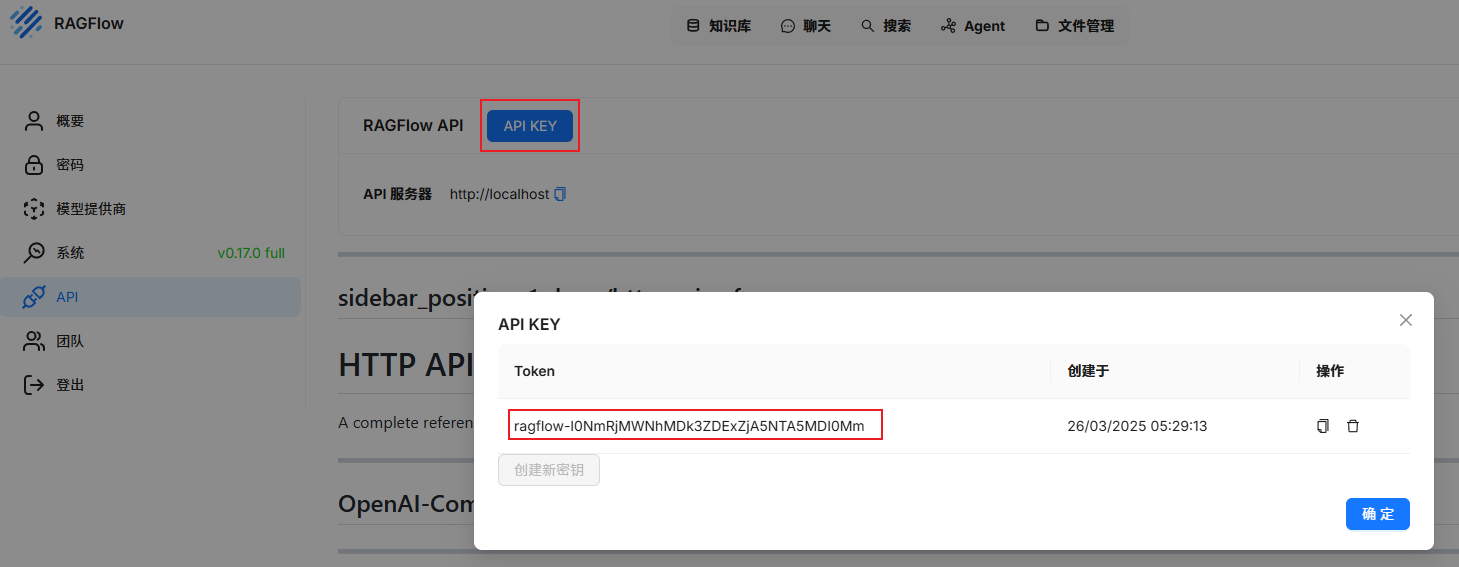Click the Agent nodes icon
1459x567 pixels.
(x=949, y=26)
